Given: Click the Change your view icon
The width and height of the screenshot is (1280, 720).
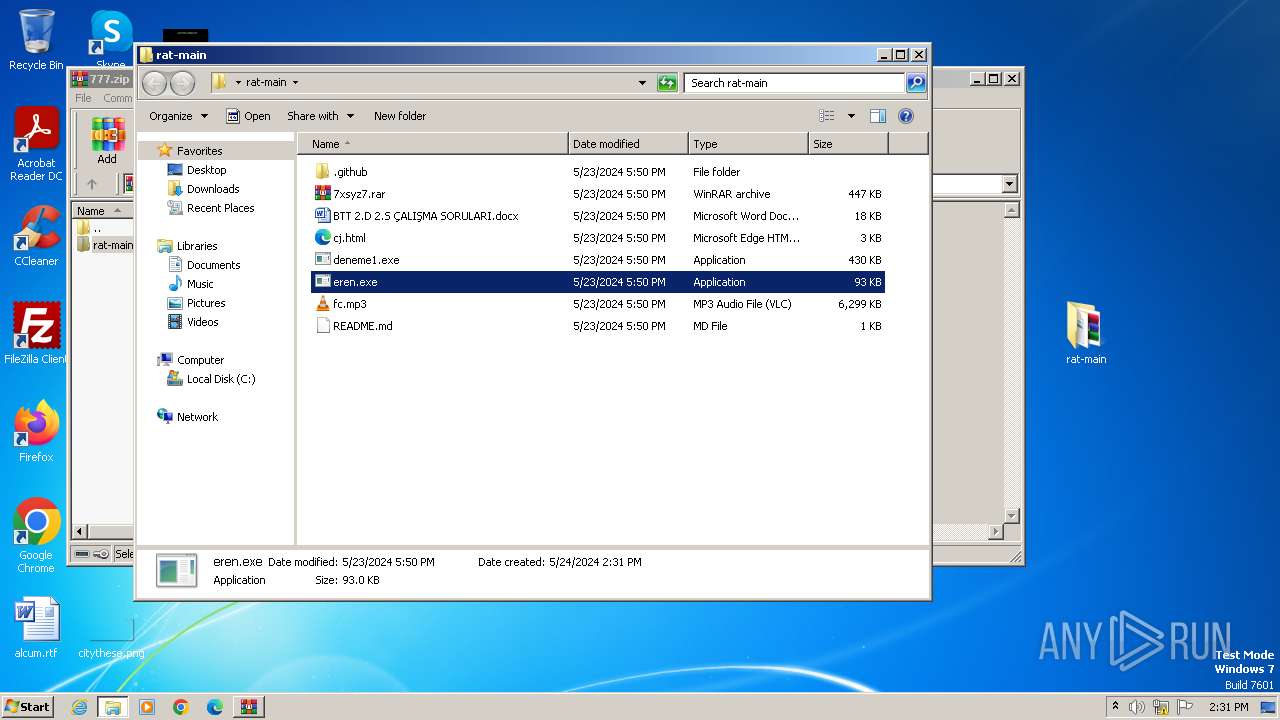Looking at the screenshot, I should point(827,116).
